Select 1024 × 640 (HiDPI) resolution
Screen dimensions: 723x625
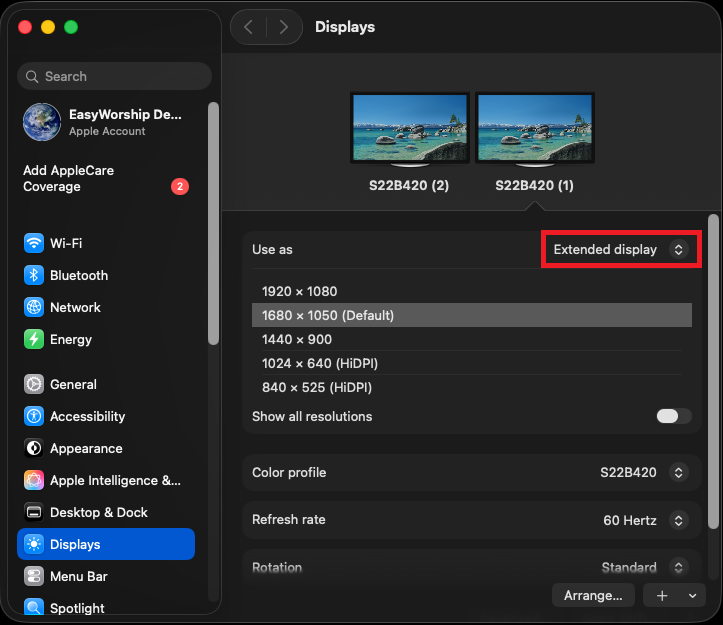coord(472,363)
